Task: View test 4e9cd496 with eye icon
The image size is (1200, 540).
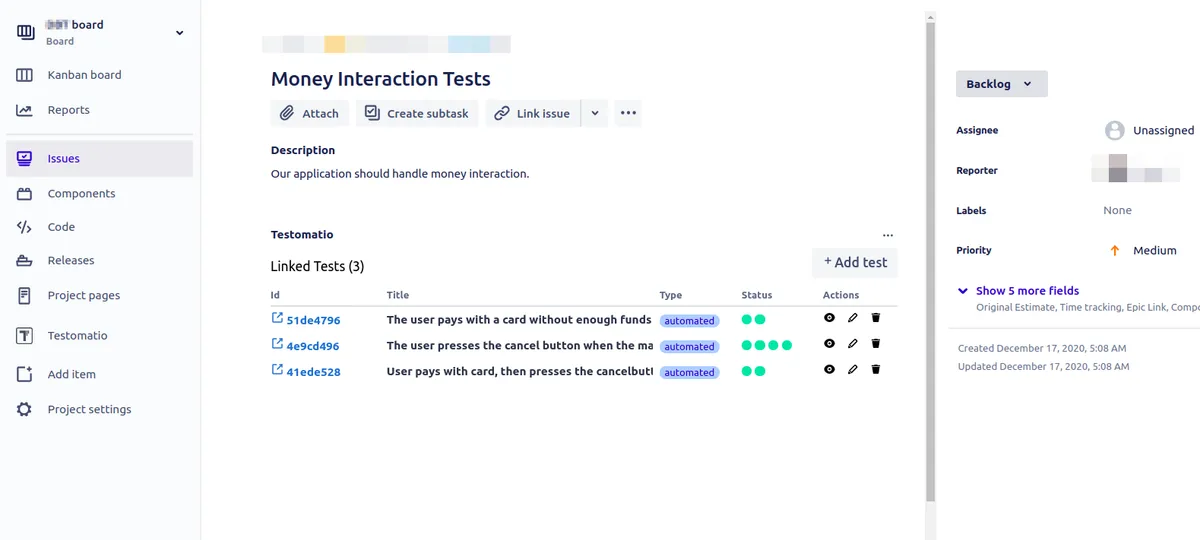Action: (x=829, y=343)
